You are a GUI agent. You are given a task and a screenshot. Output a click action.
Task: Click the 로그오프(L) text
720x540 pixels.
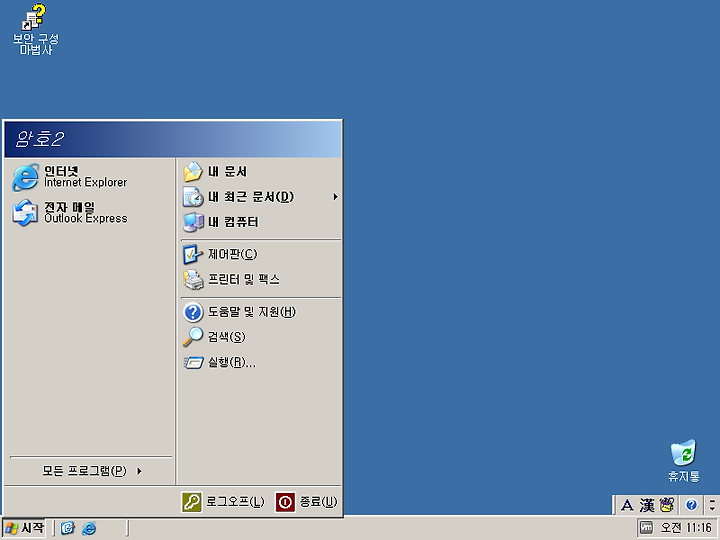(235, 502)
